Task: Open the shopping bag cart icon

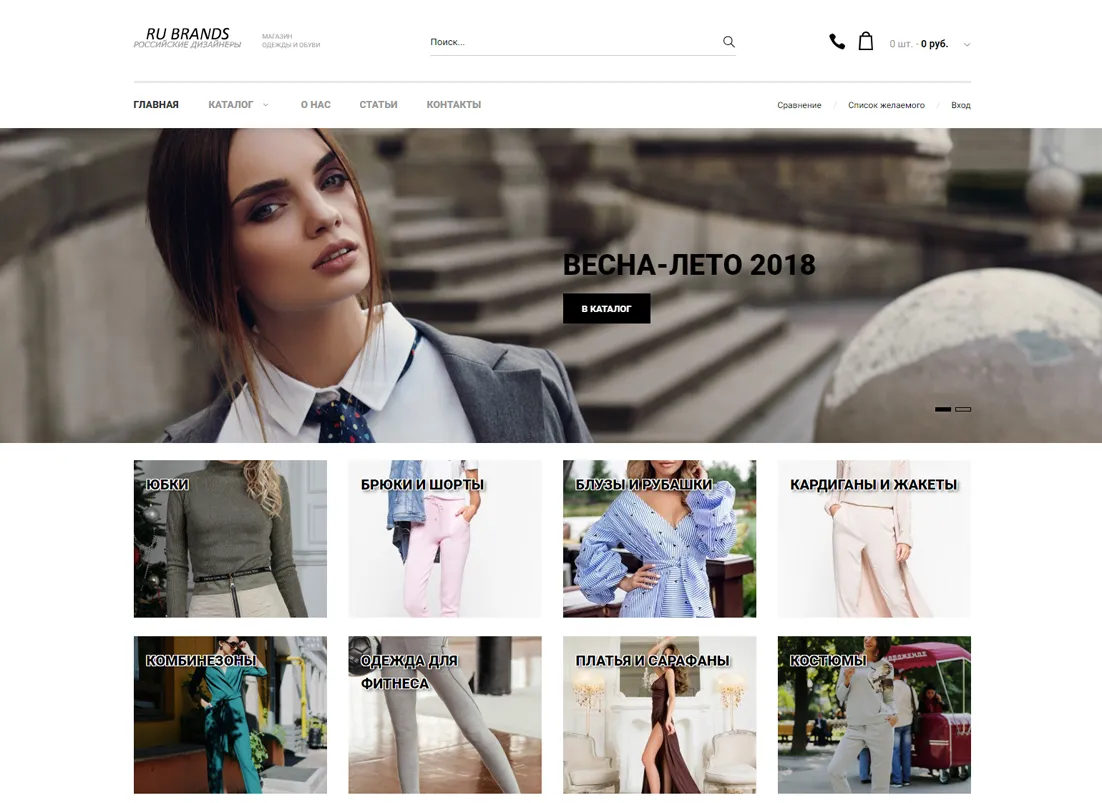Action: 866,41
